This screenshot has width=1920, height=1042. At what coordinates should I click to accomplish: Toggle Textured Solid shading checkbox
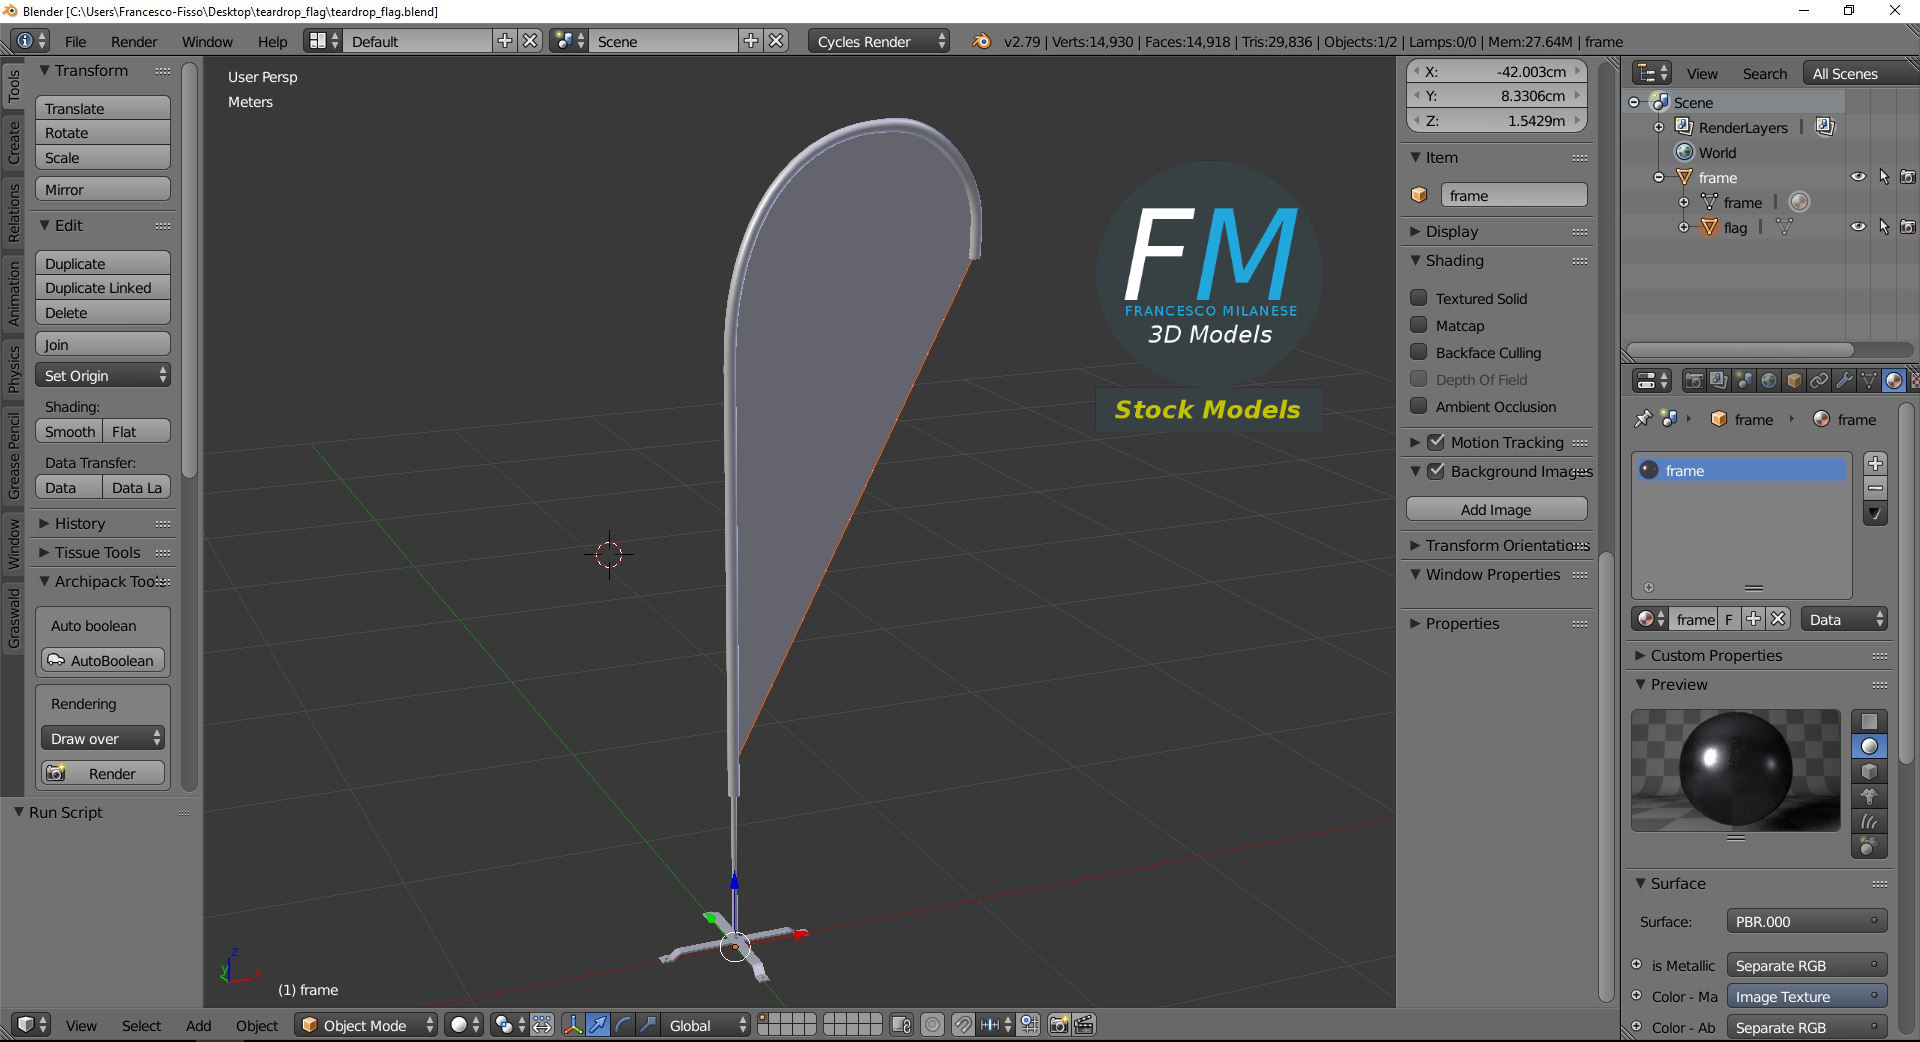click(1419, 297)
